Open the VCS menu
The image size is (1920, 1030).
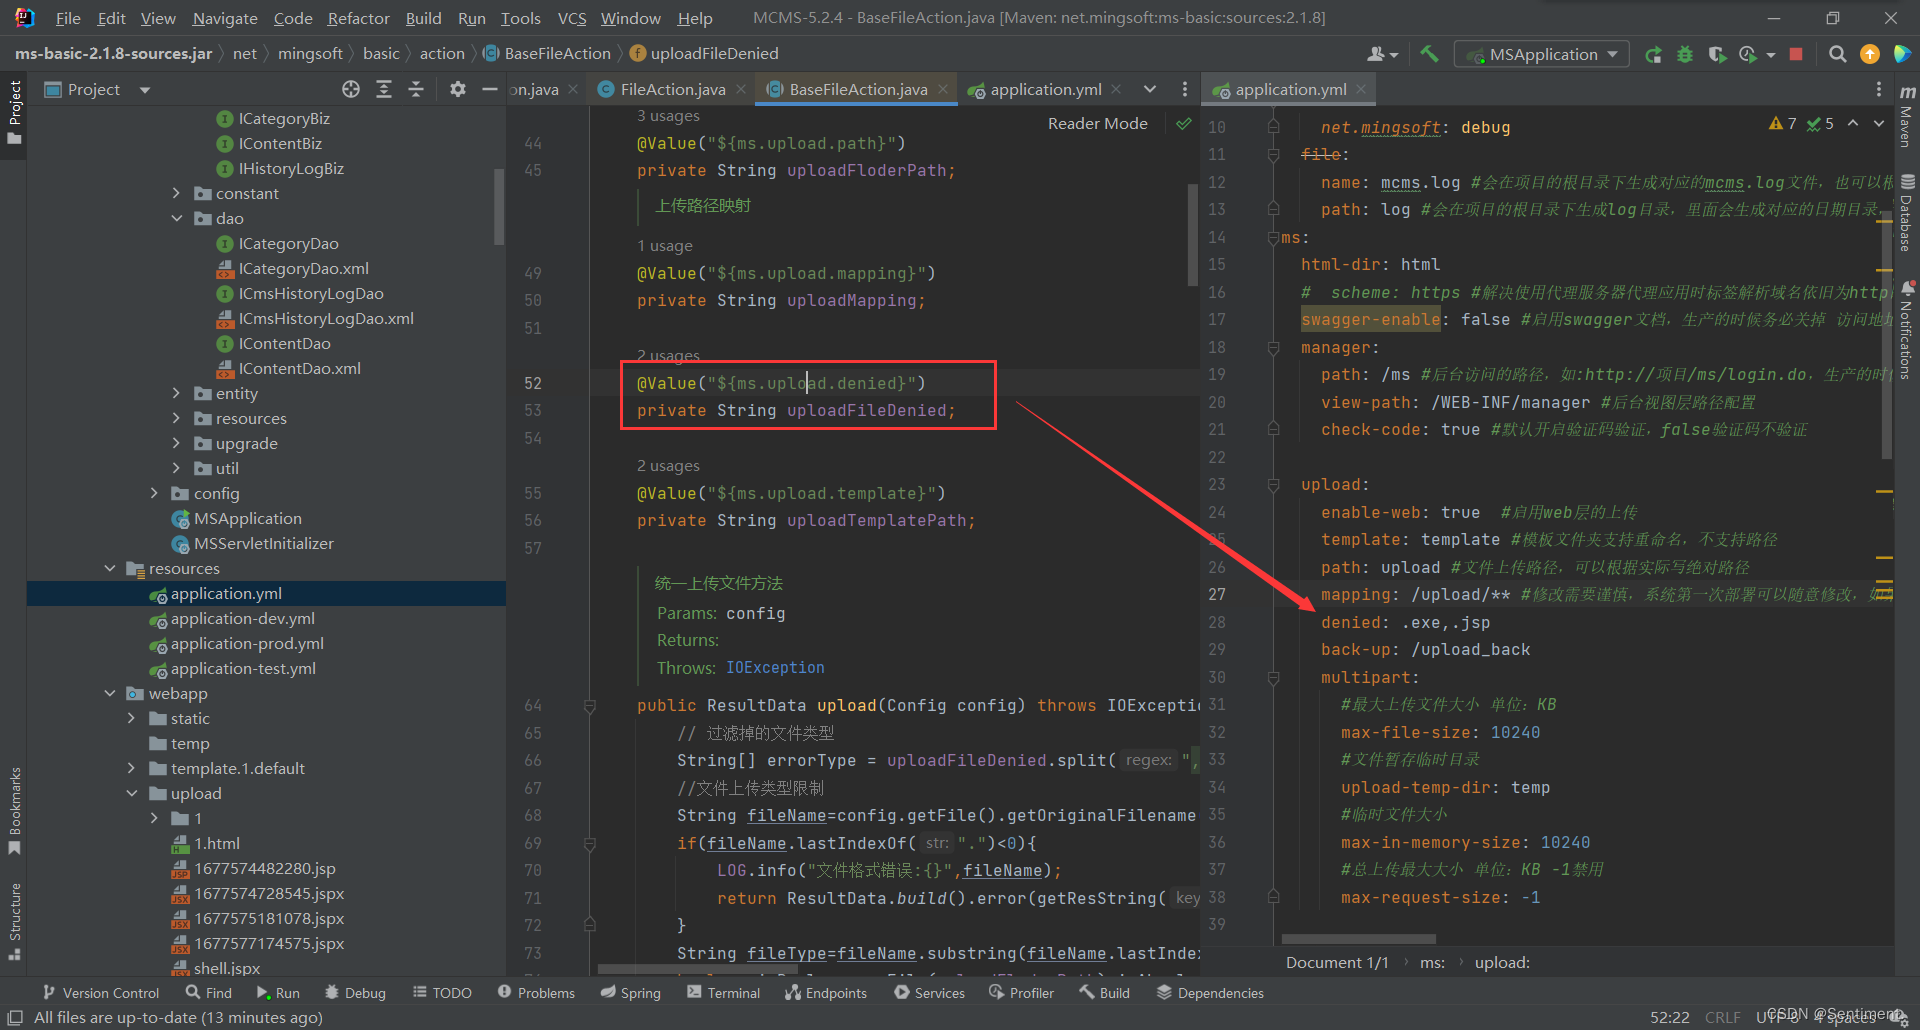click(572, 18)
